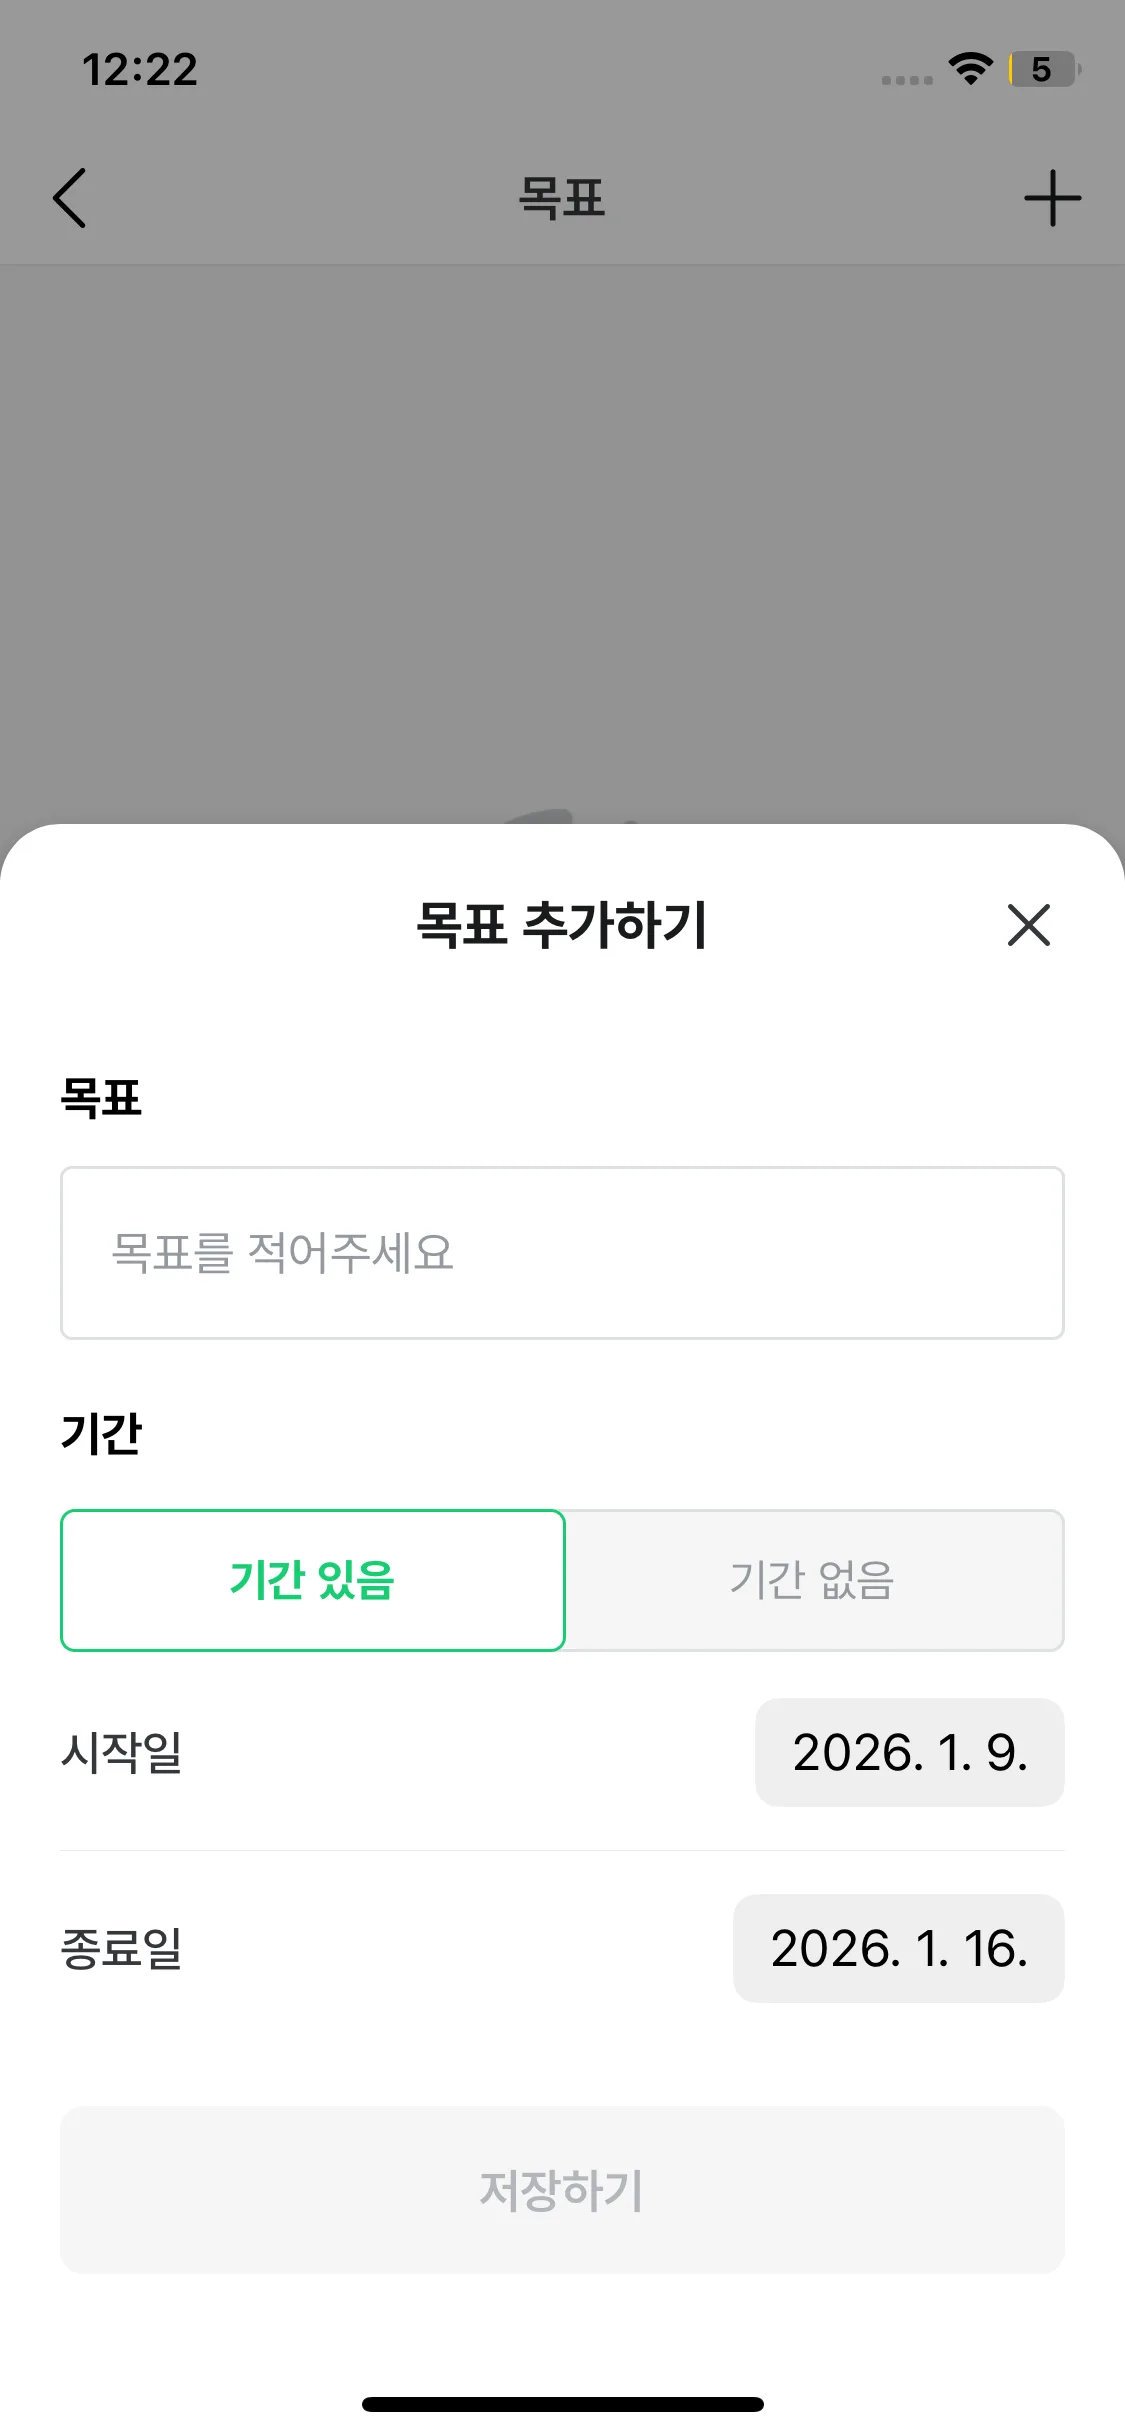
Task: Tap the 기간 section label
Action: tap(101, 1433)
